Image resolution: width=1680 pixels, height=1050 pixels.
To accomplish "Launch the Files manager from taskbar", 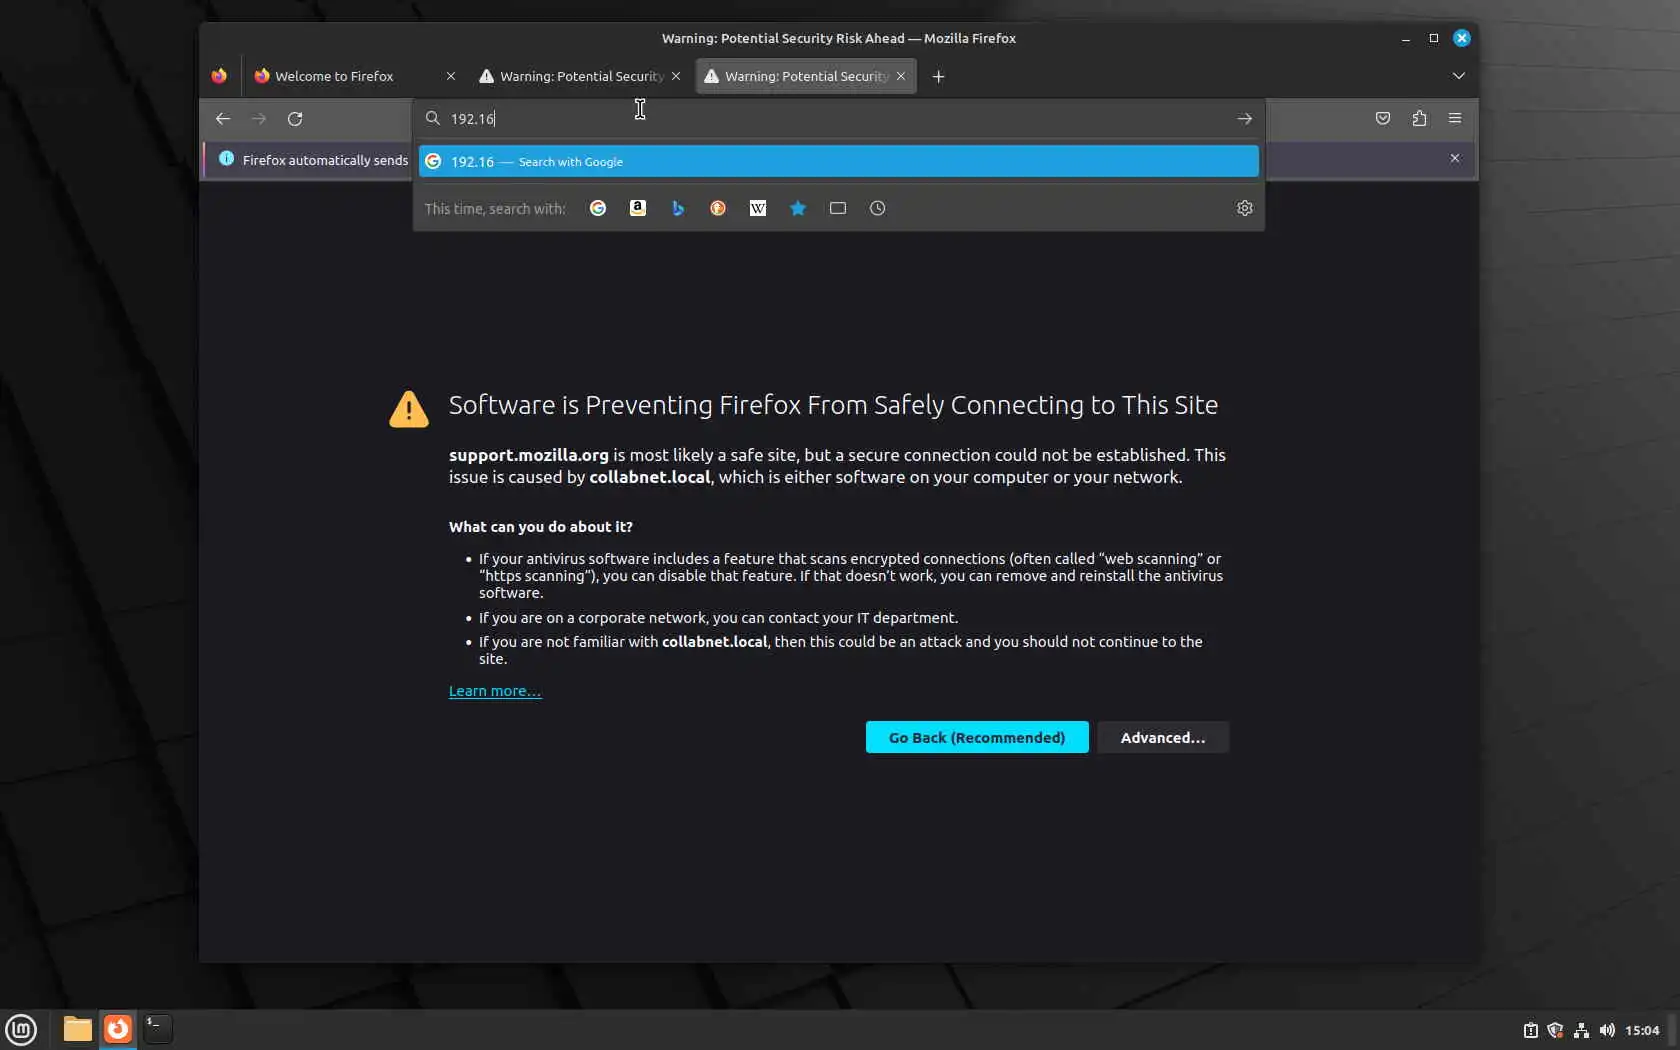I will click(77, 1029).
